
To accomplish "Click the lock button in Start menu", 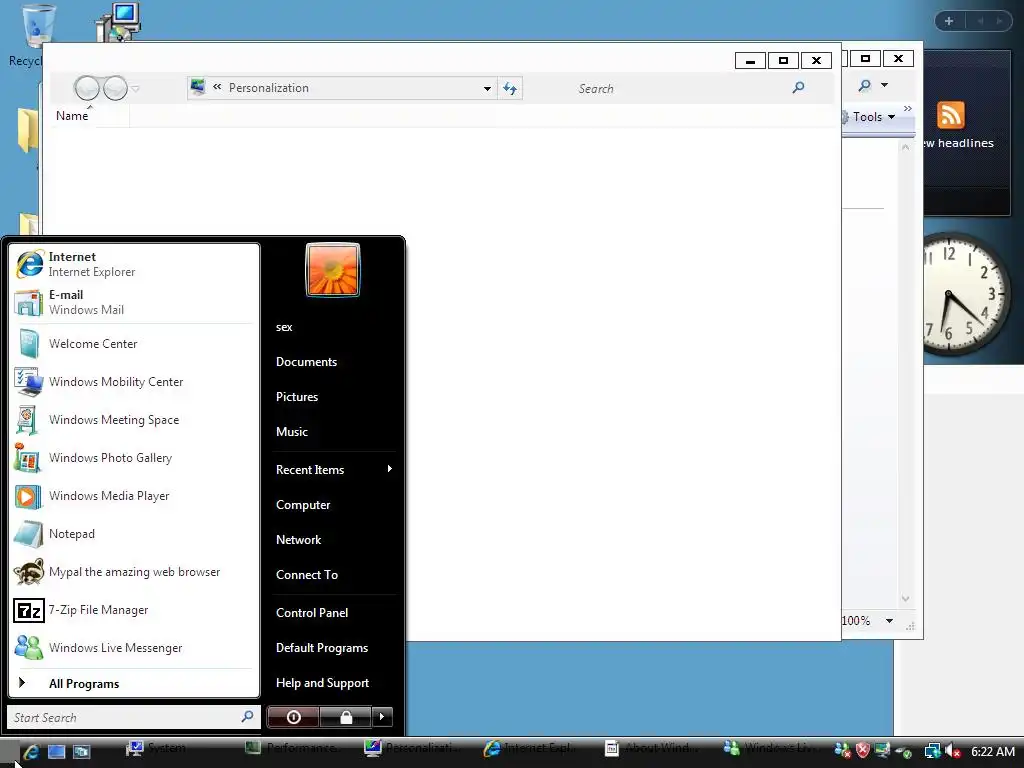I will 345,717.
